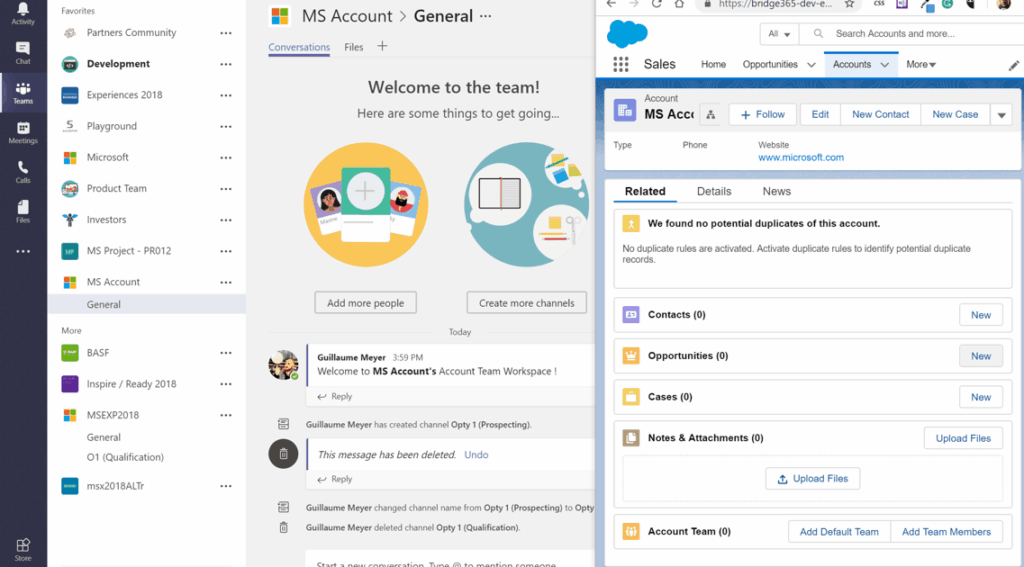Open the All search scope dropdown
The image size is (1024, 567).
click(x=779, y=34)
